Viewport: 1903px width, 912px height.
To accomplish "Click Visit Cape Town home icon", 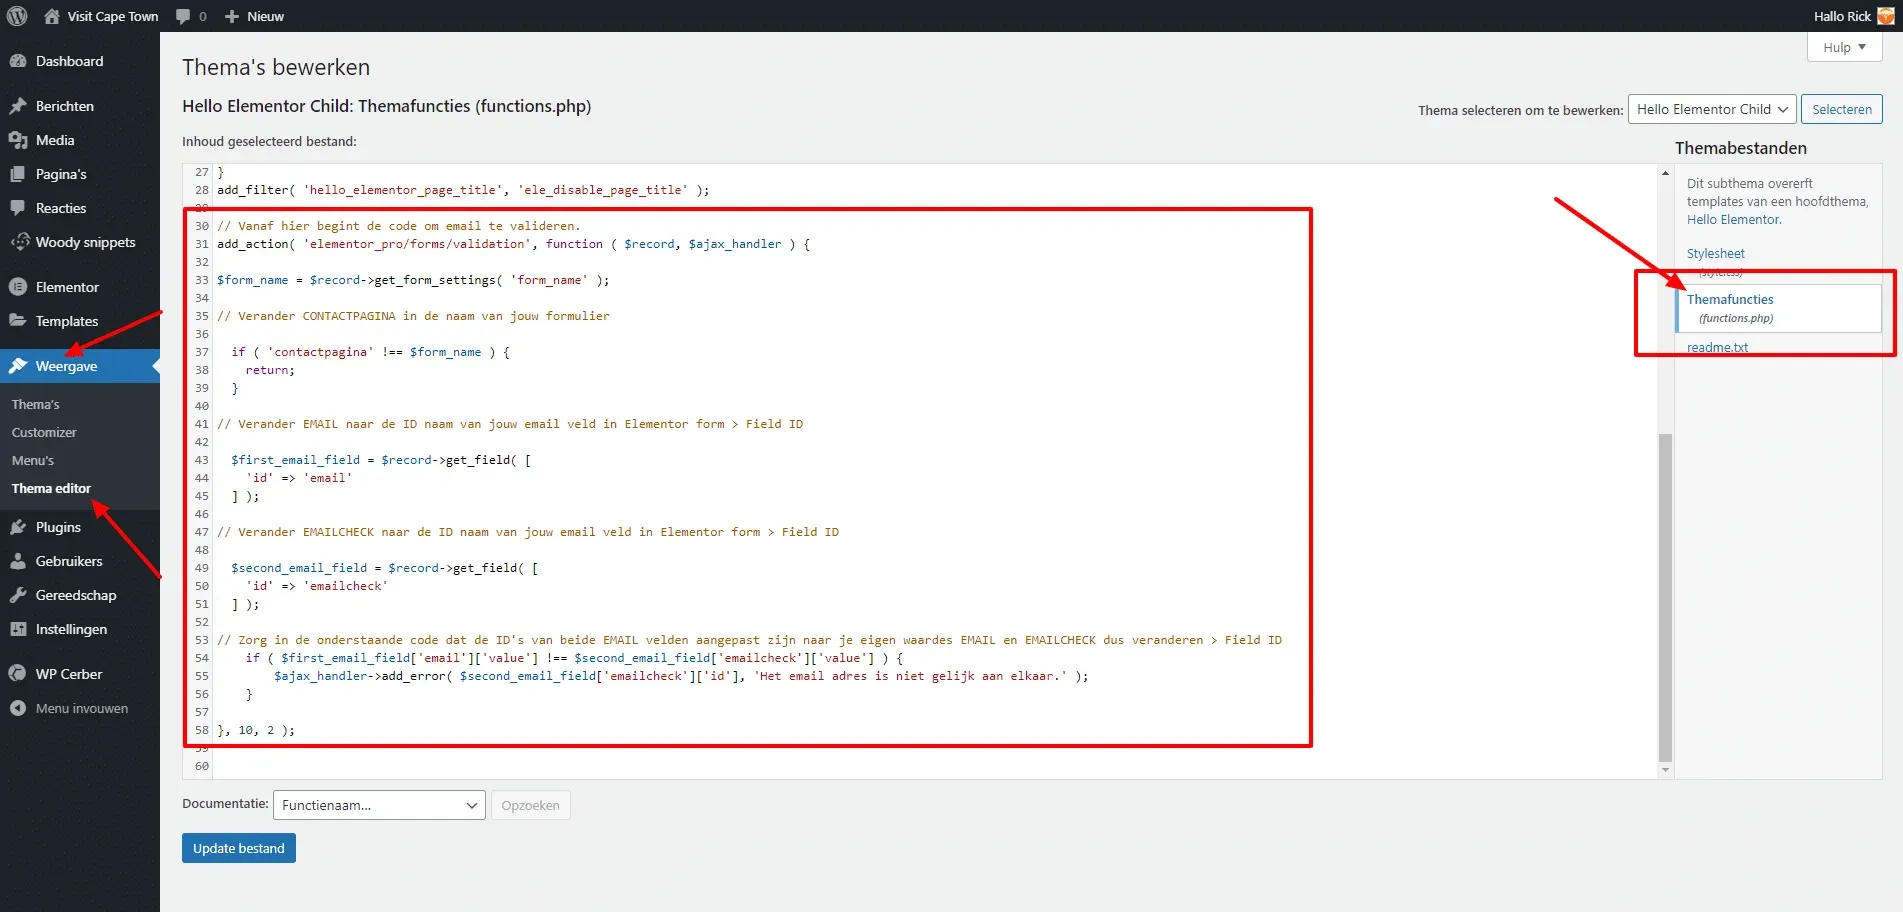I will pos(52,16).
